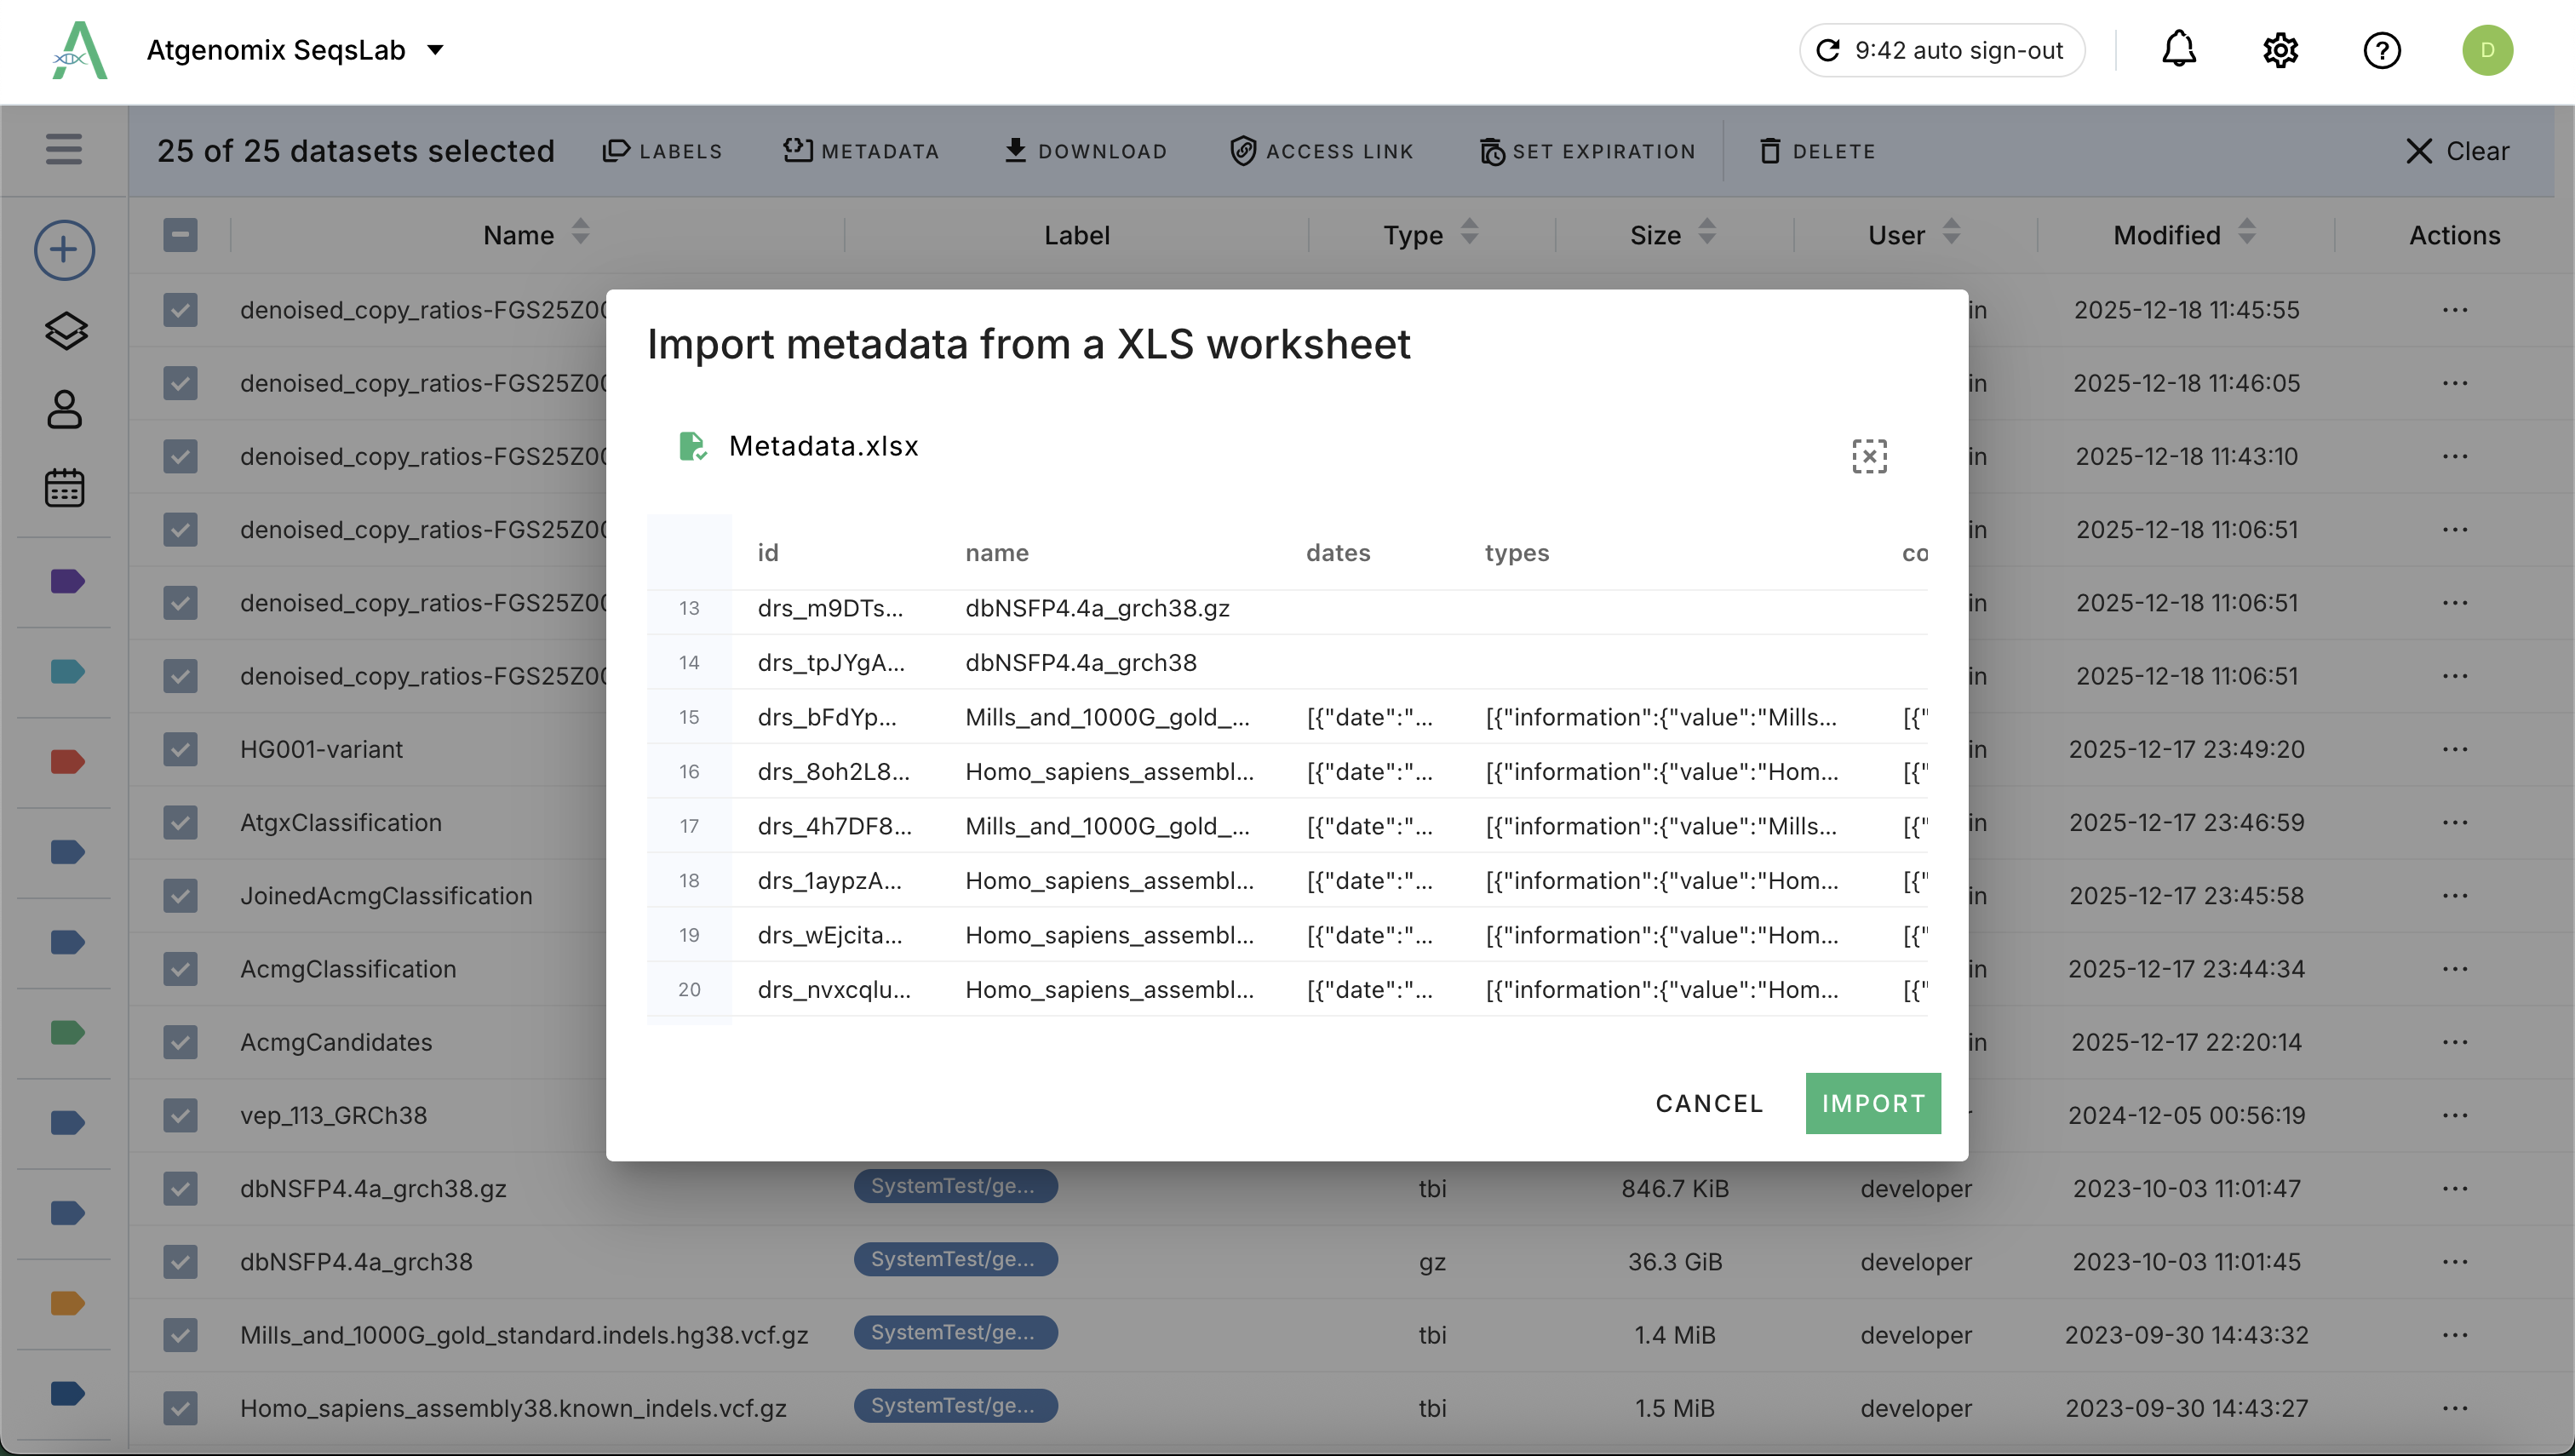Open the hamburger navigation menu
This screenshot has height=1456, width=2575.
pos(63,150)
